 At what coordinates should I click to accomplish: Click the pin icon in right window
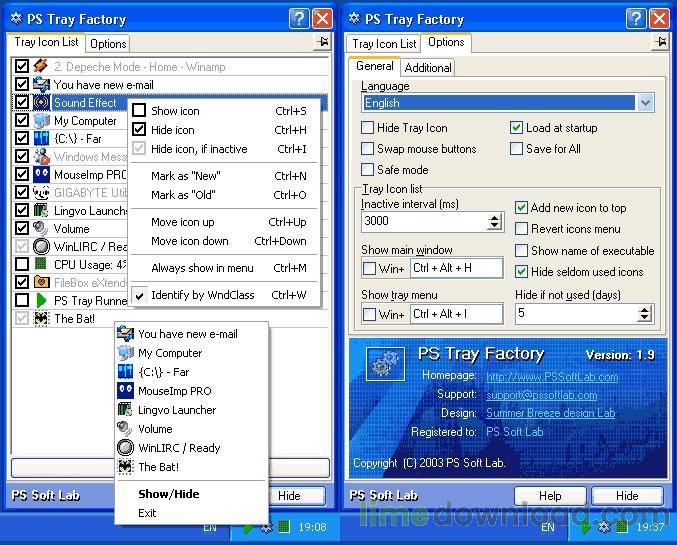(660, 42)
